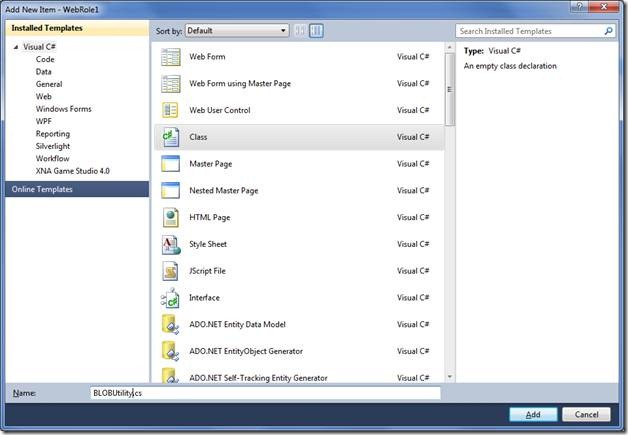Select the ADO.NET Entity Data Model icon
This screenshot has height=435, width=628.
(x=170, y=324)
